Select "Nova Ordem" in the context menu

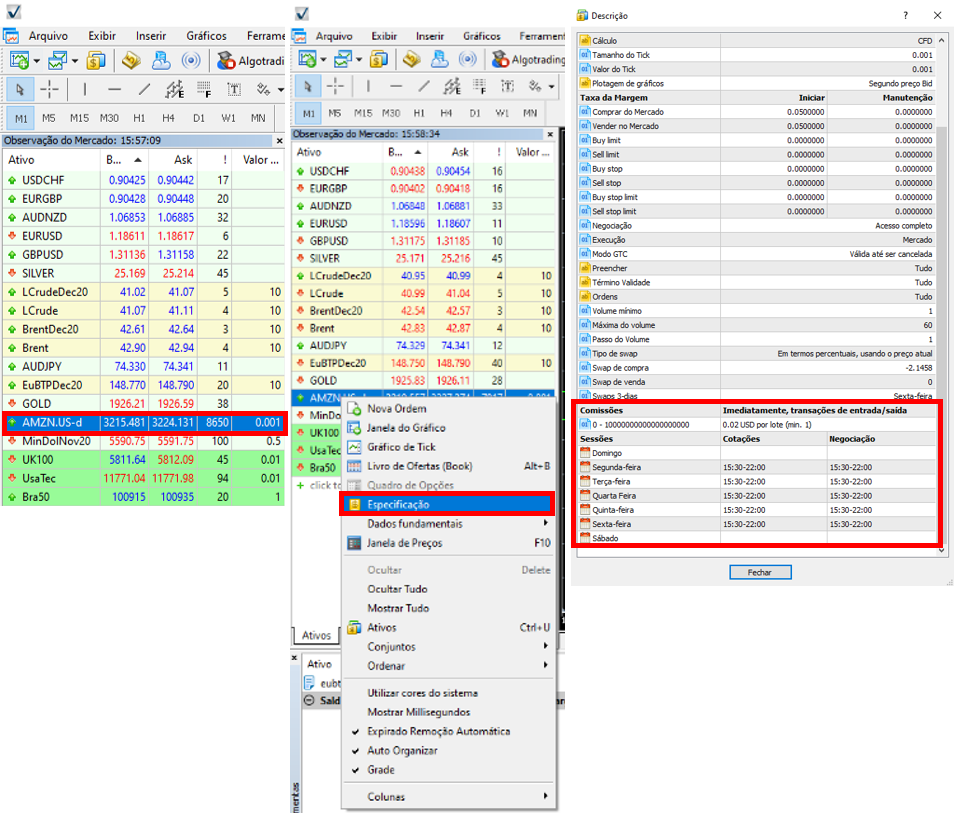point(448,409)
